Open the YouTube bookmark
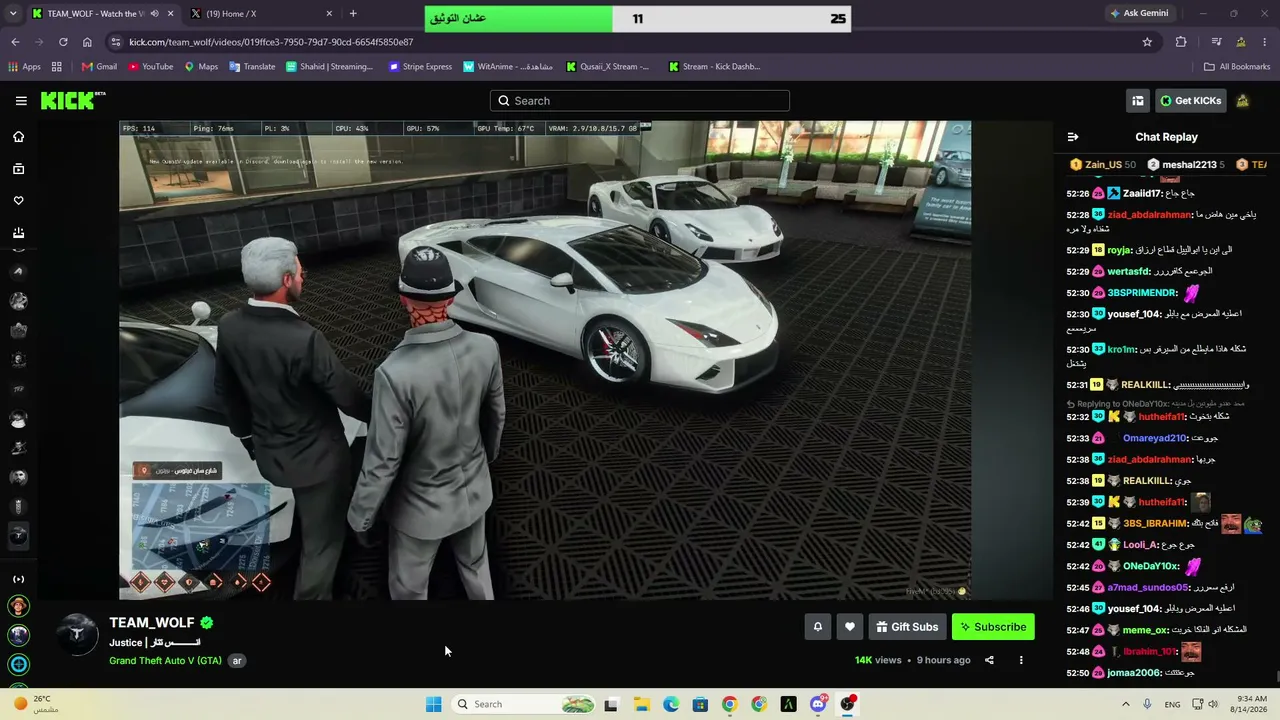This screenshot has height=720, width=1280. 150,67
